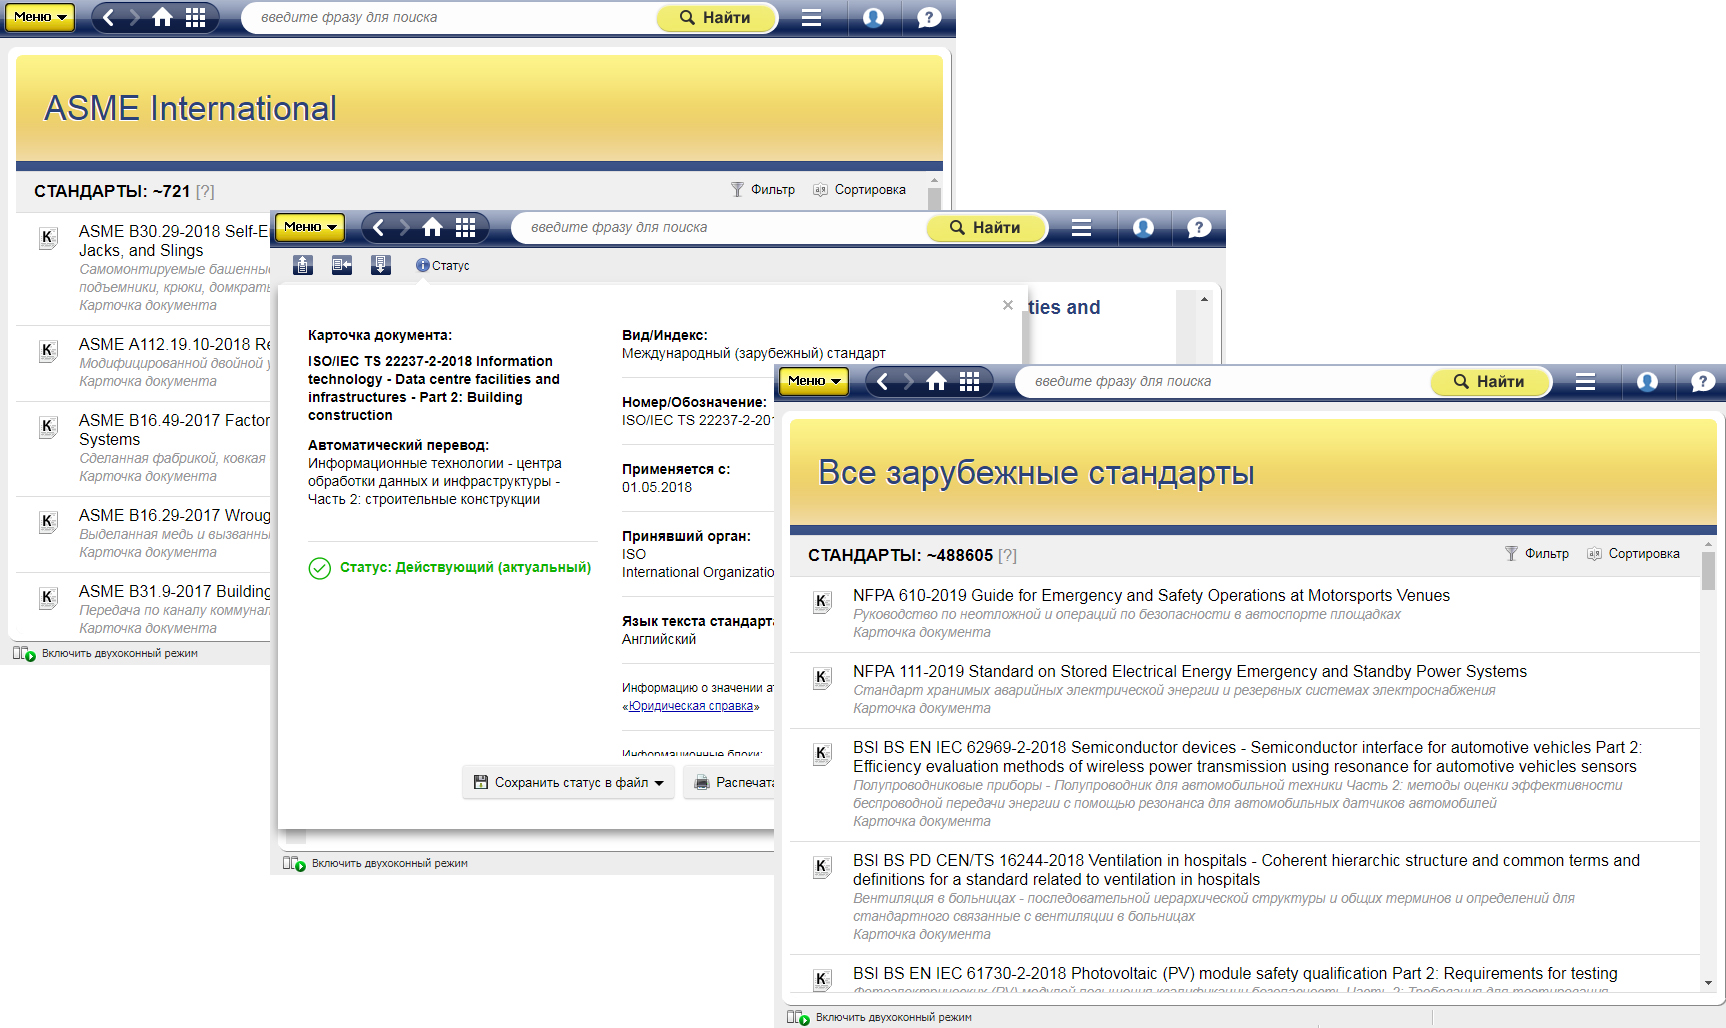Open the Меню dropdown above Все зарубежные стандарты

tap(814, 381)
